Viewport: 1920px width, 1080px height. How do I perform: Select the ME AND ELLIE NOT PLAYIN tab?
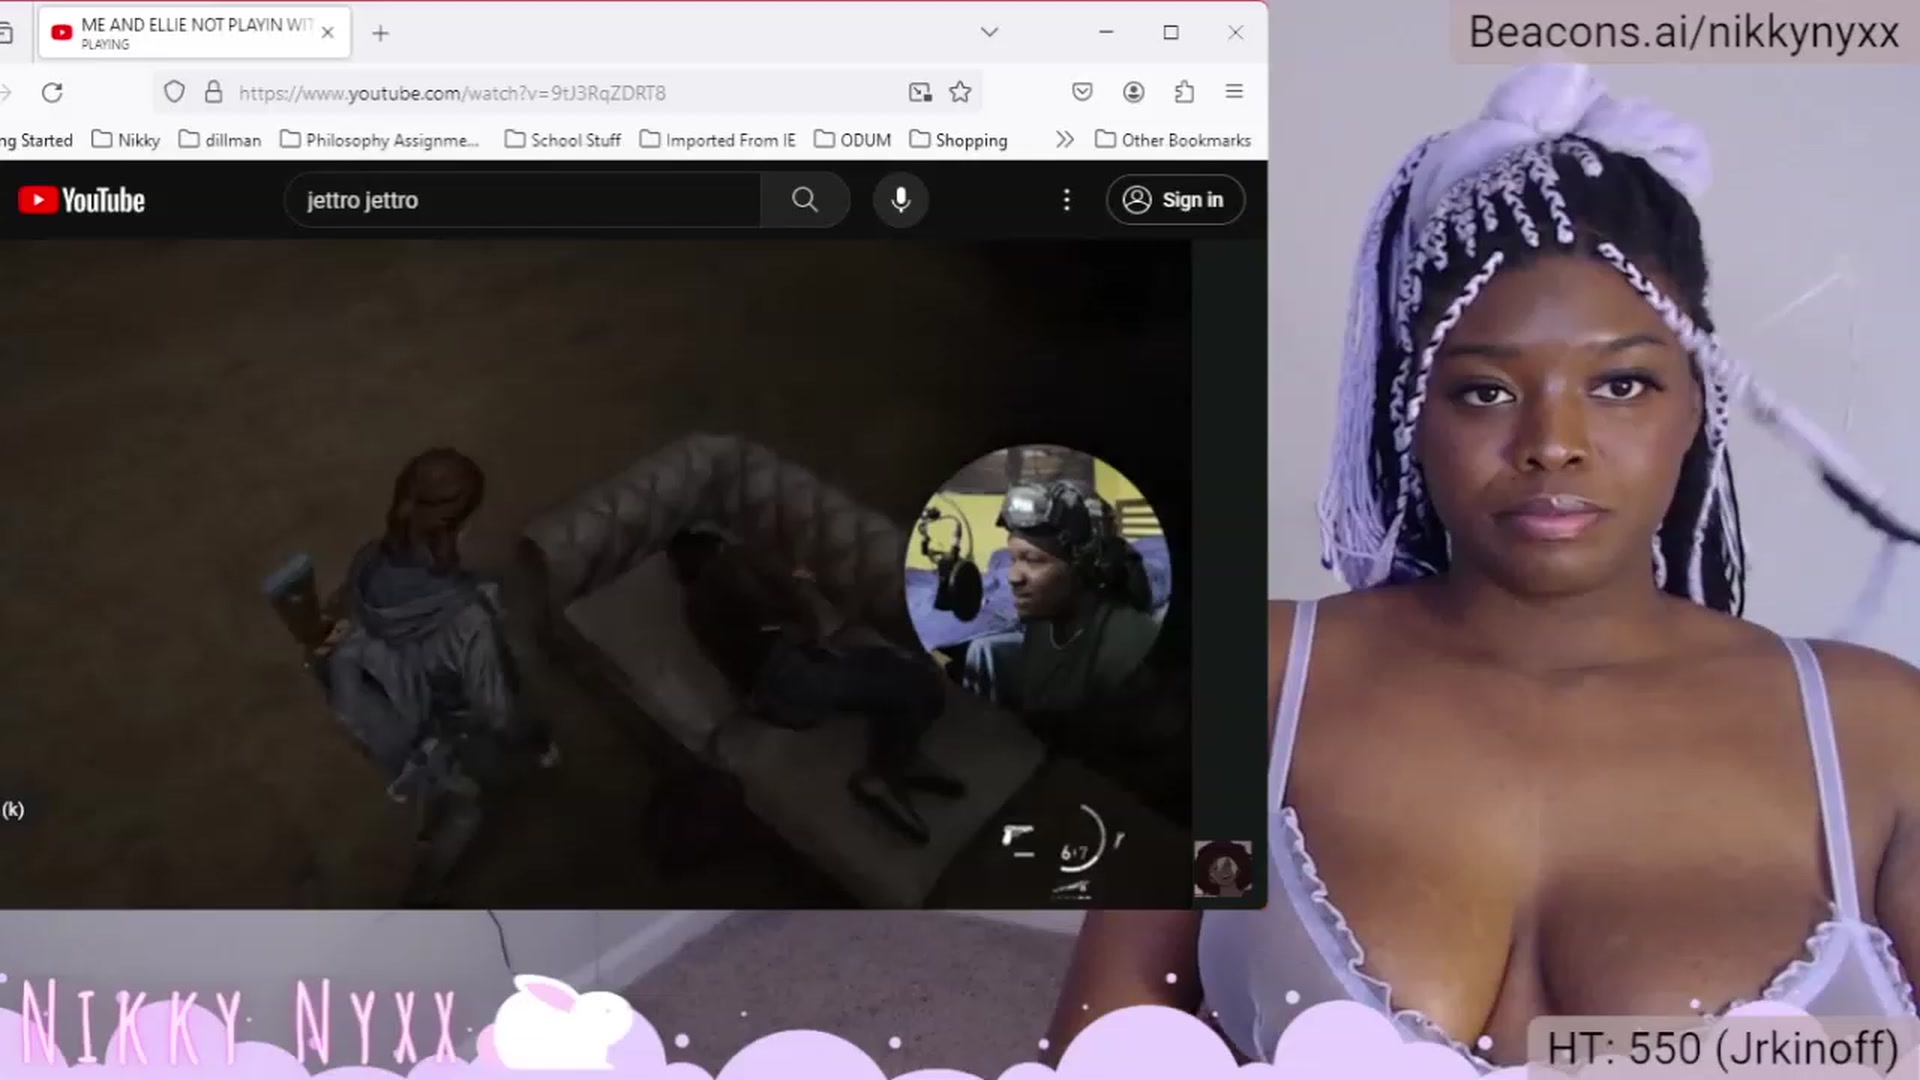click(x=196, y=32)
